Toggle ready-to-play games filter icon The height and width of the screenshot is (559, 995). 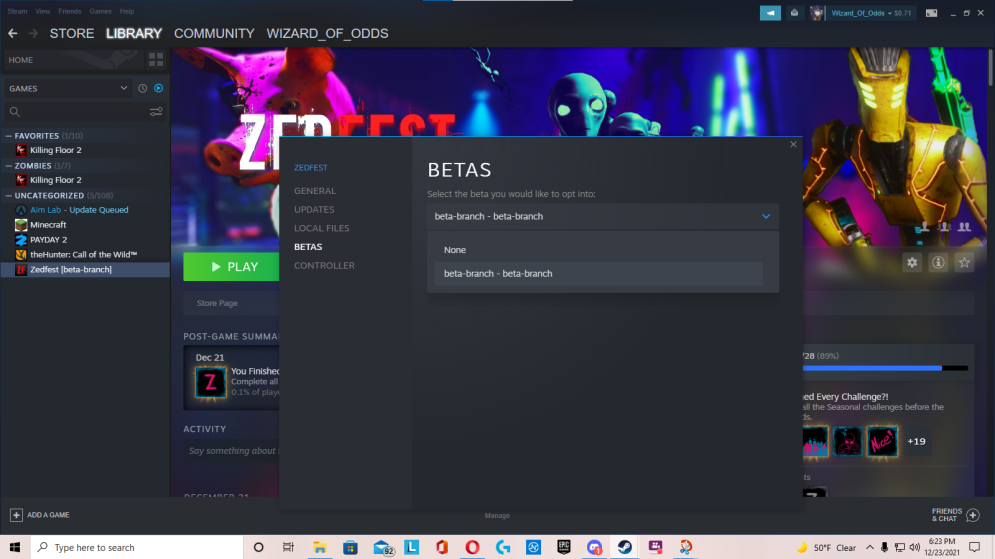[x=159, y=88]
